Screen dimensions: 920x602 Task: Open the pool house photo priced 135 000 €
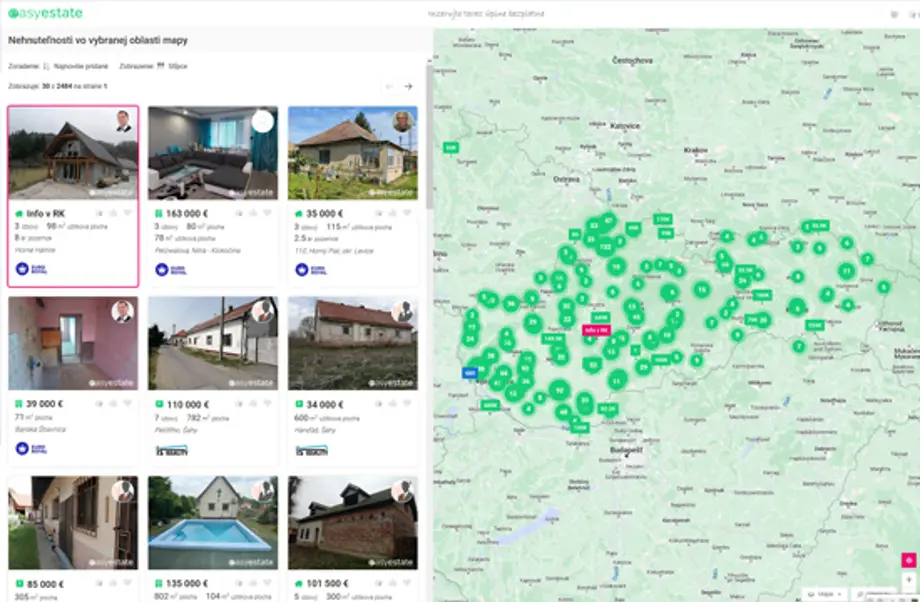(213, 522)
